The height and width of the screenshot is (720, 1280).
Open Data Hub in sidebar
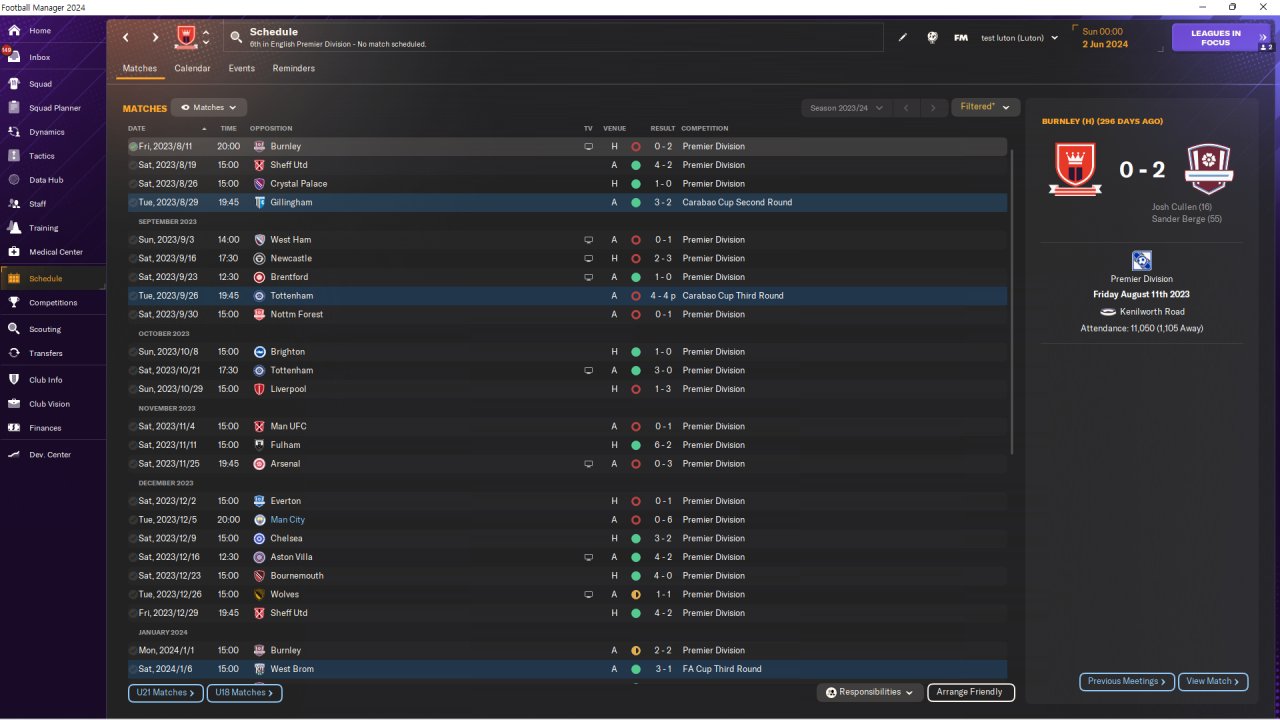click(x=46, y=180)
